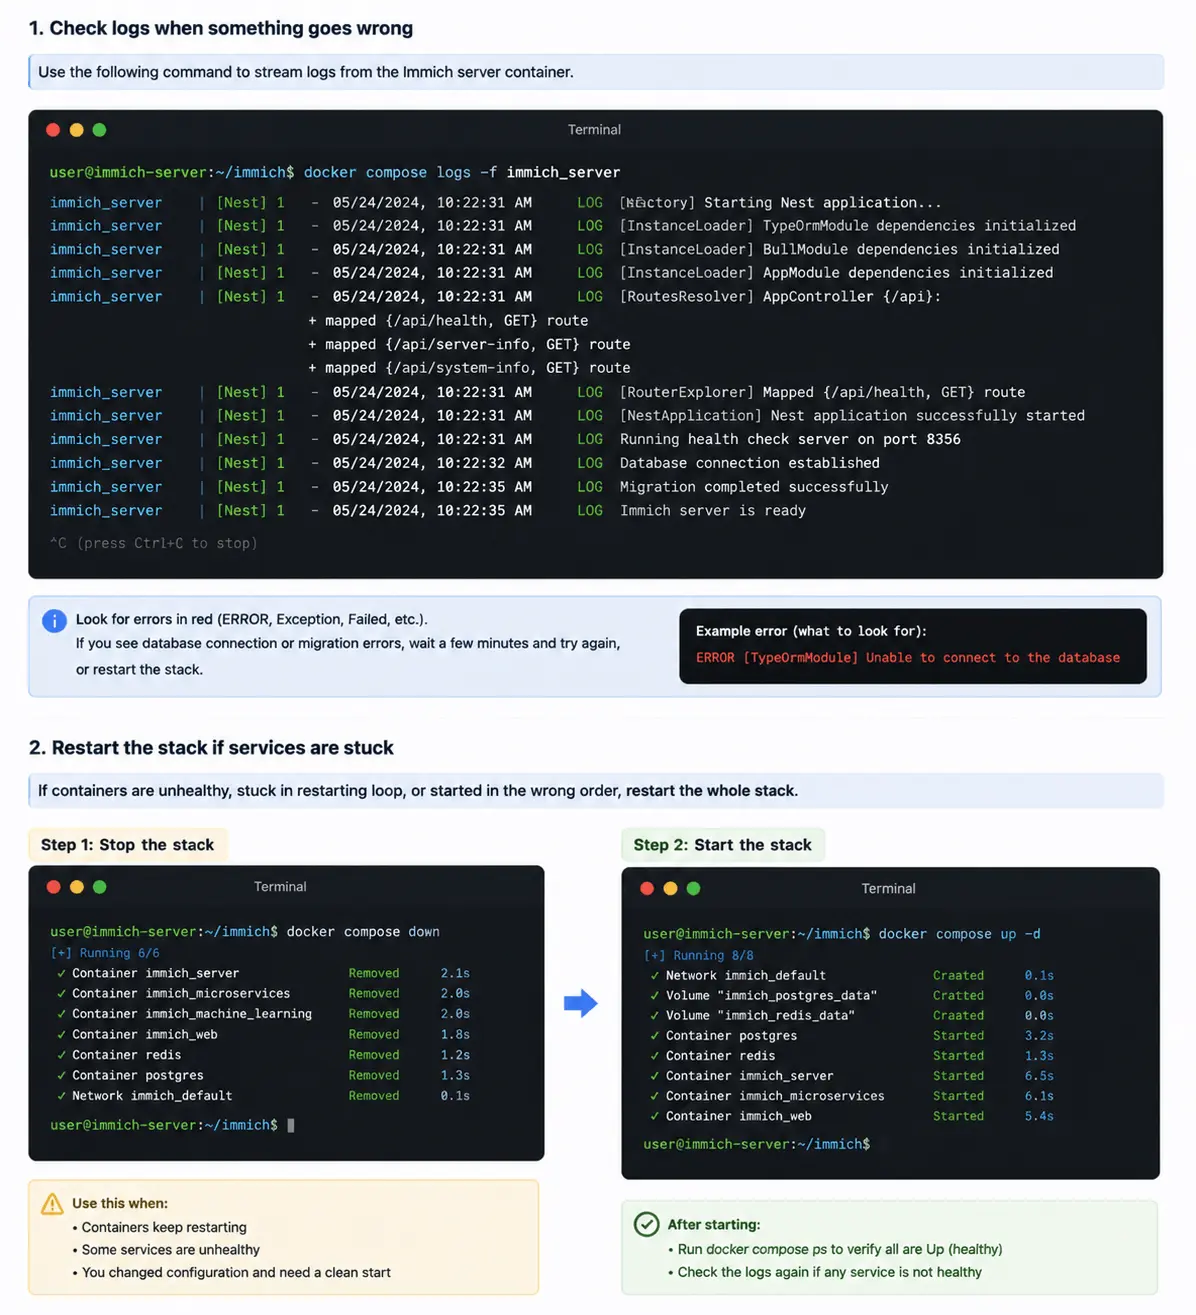The image size is (1196, 1315).
Task: Click the '^C (press Ctrl+C to stop)' hint
Action: point(154,544)
